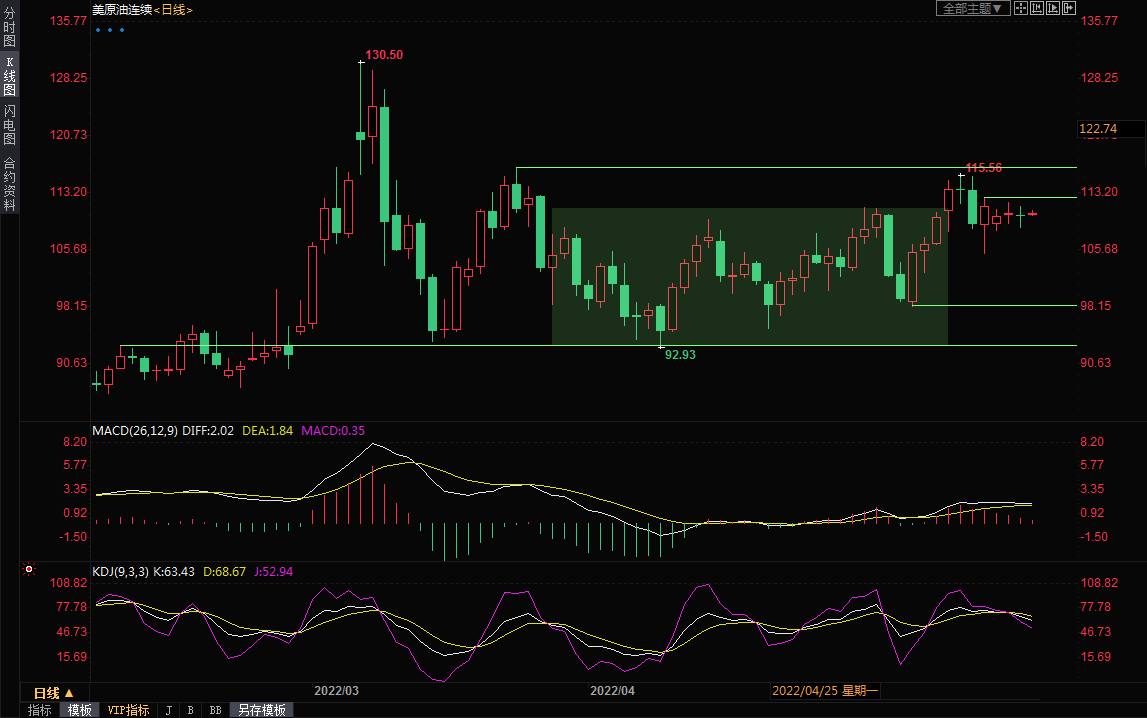Click the three blue dots under chart title
The width and height of the screenshot is (1147, 718).
tap(110, 30)
